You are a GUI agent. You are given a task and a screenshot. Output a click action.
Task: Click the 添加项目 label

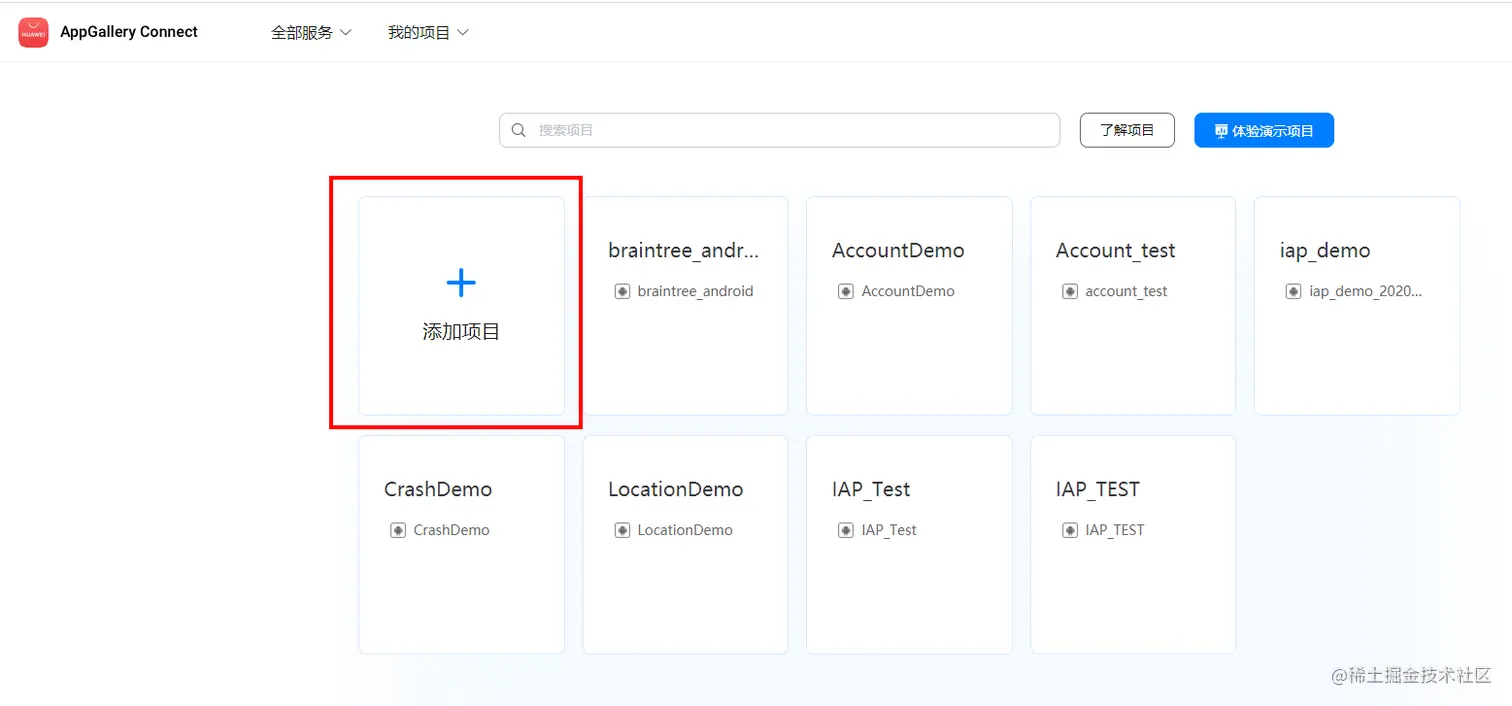pos(461,332)
